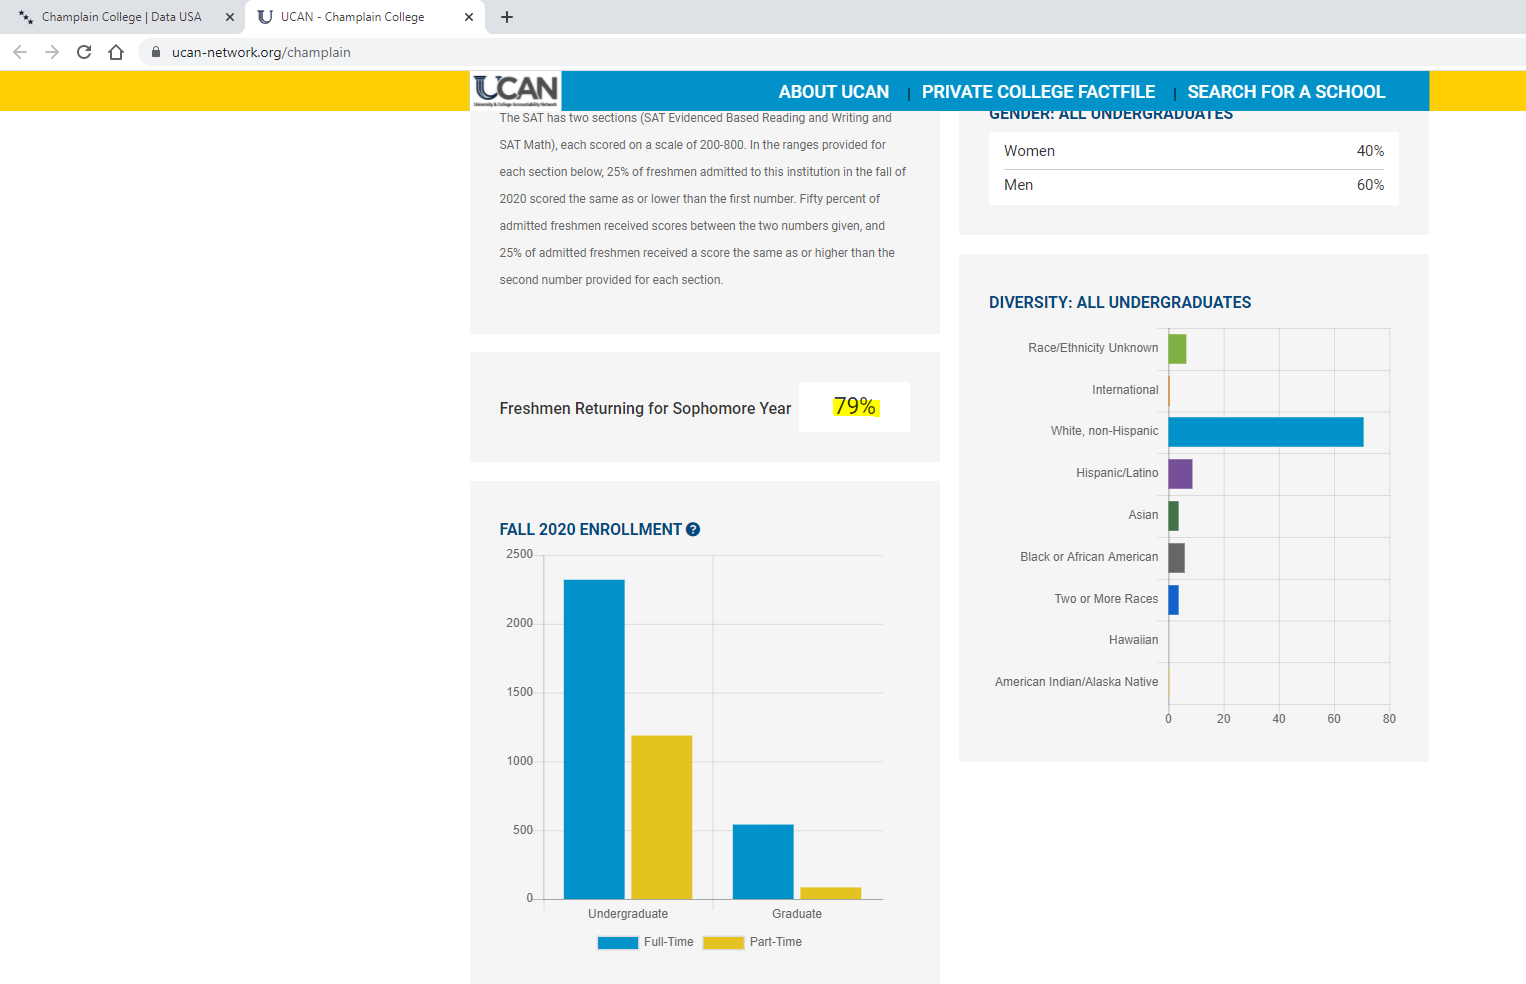Close the UCAN Champlain College tab
This screenshot has width=1526, height=984.
click(469, 17)
